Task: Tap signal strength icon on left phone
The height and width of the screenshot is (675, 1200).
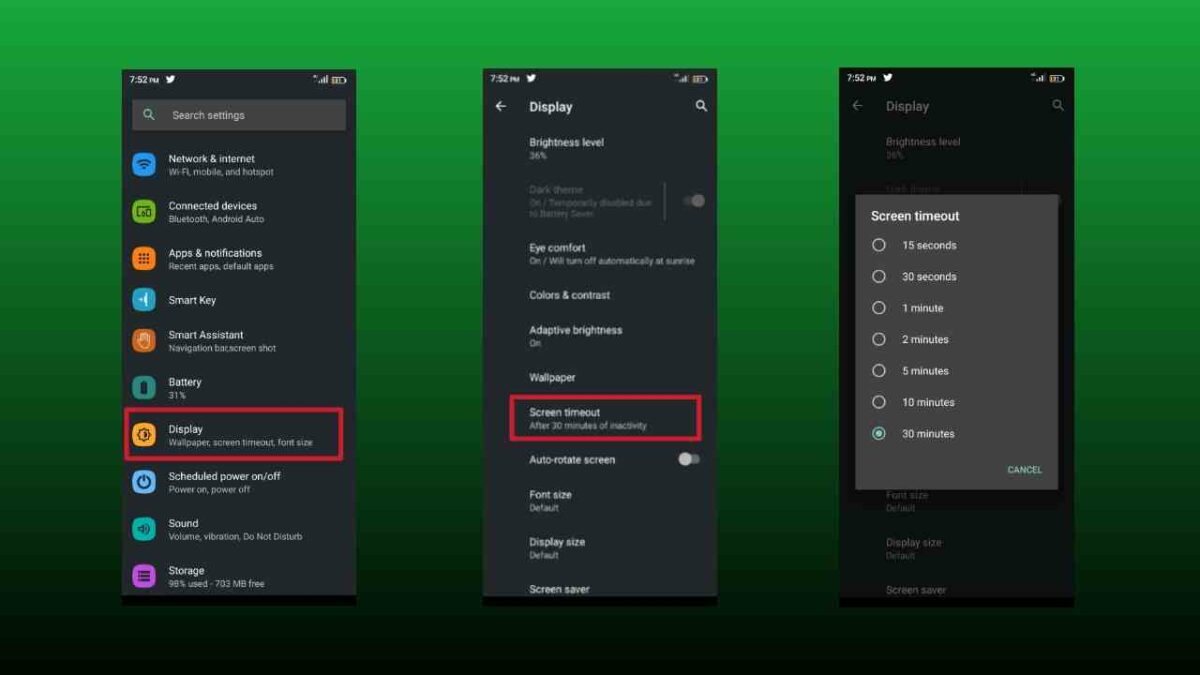Action: coord(322,79)
